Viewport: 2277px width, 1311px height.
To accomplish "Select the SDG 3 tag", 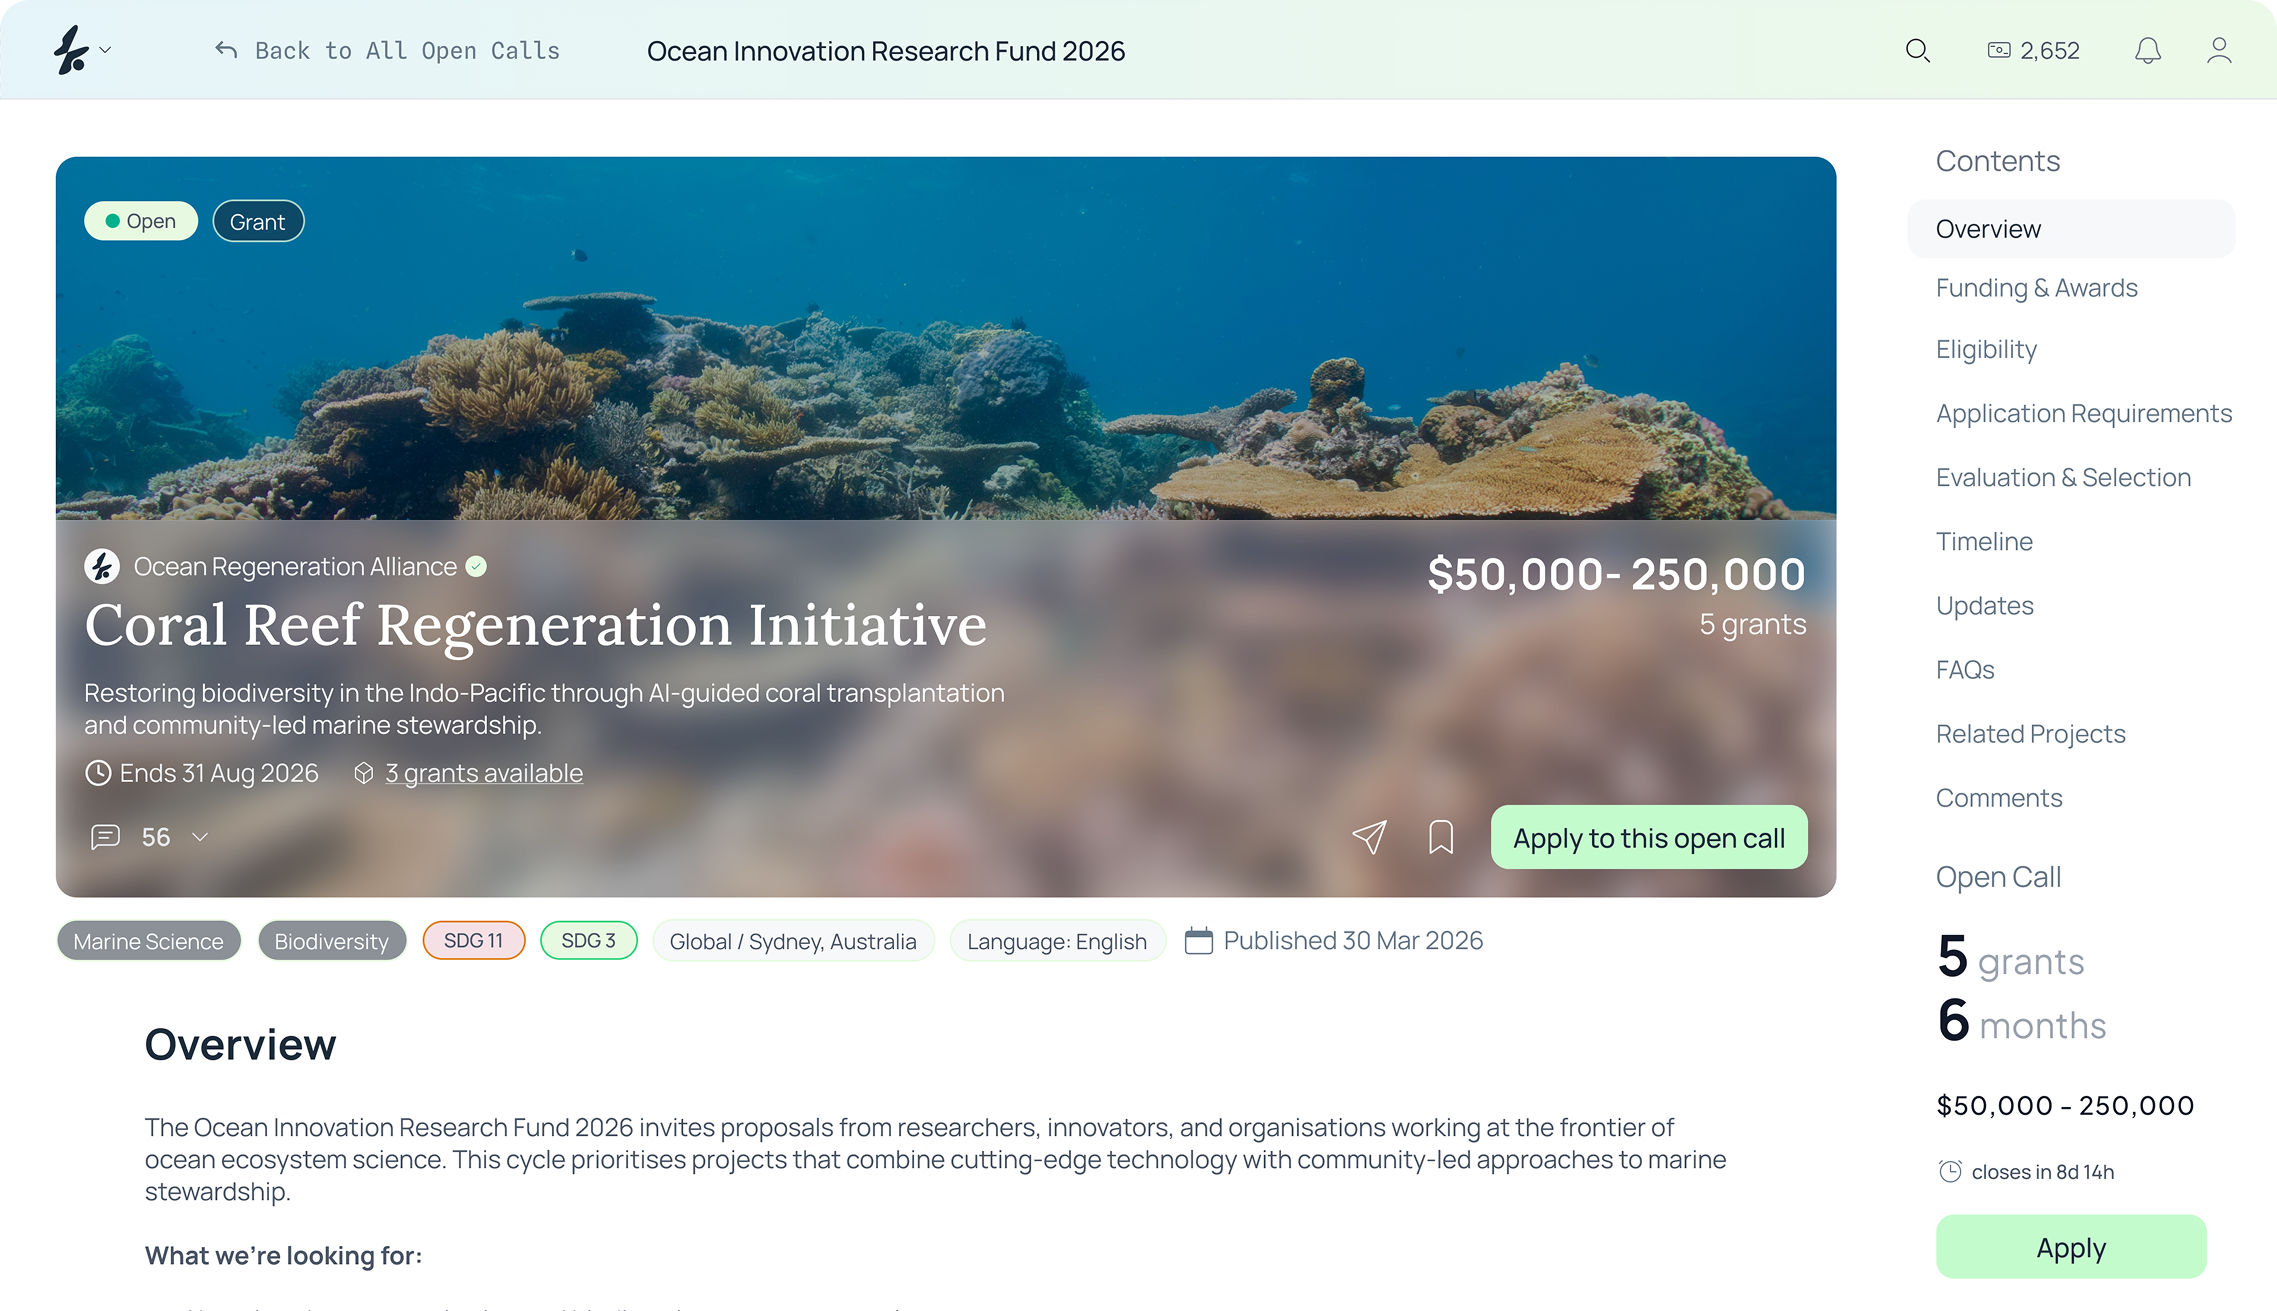I will click(x=589, y=941).
